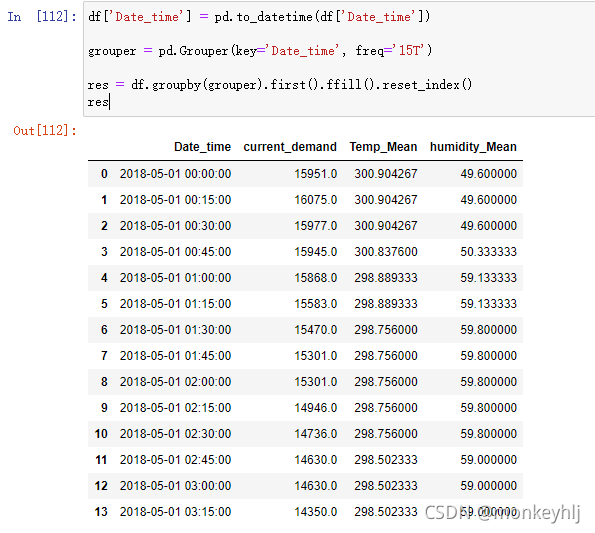Select cell 2018-05-01 02:15:00

[x=175, y=408]
